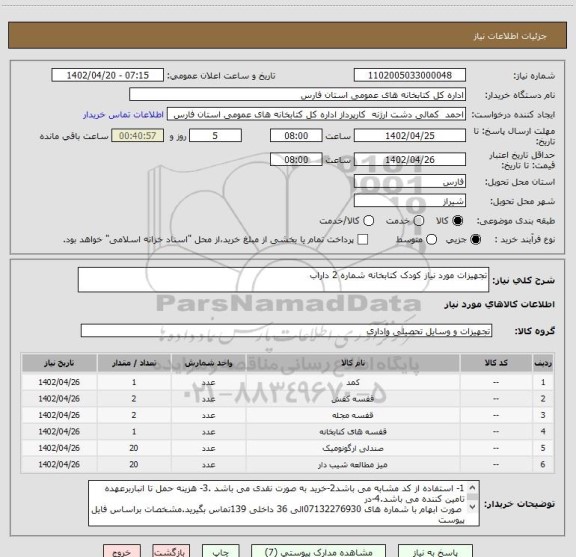Select the قفسه های کتابخانه item name
The image size is (576, 557).
[353, 432]
